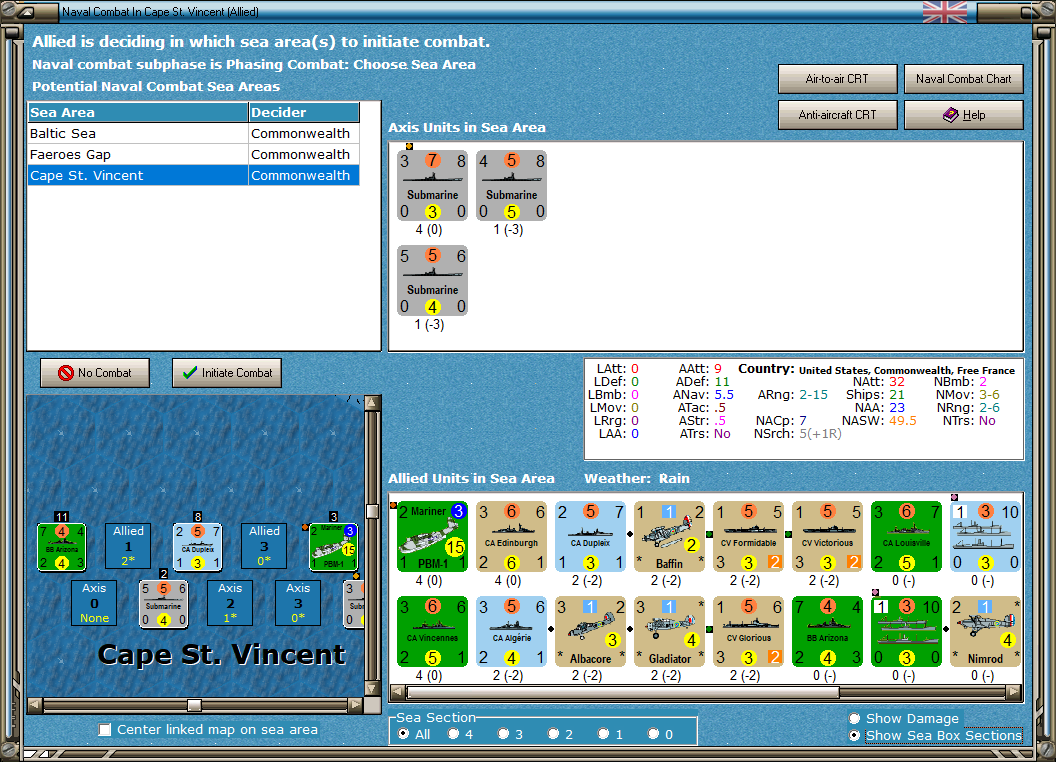Image resolution: width=1056 pixels, height=762 pixels.
Task: Select the blue convoy counter beside CA Louisville
Action: tap(986, 537)
